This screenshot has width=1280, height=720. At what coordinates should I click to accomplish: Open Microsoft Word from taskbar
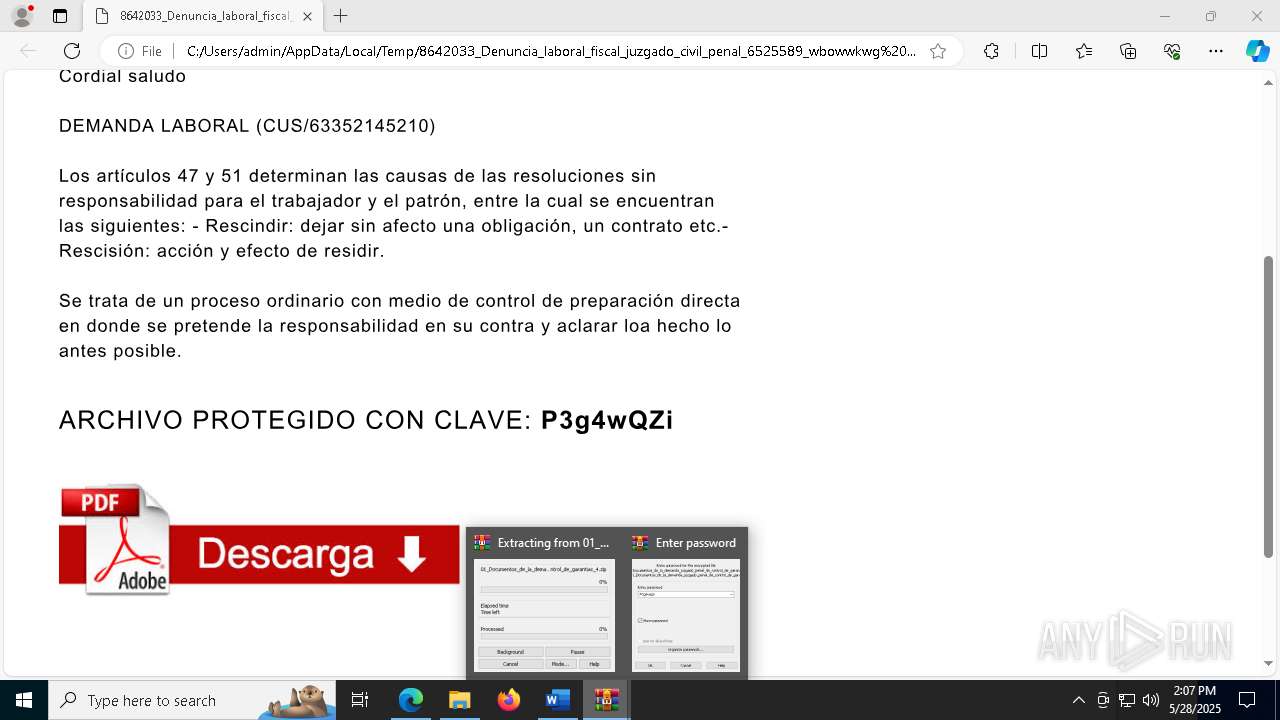tap(557, 700)
